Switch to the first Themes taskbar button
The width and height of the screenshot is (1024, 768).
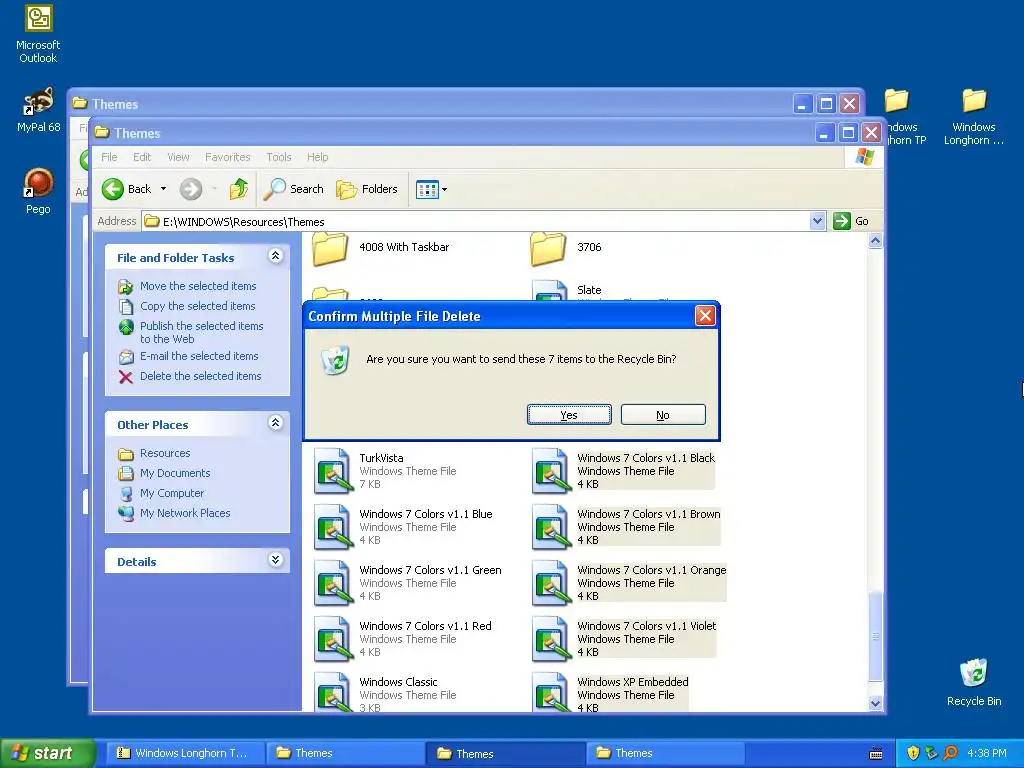[x=345, y=753]
